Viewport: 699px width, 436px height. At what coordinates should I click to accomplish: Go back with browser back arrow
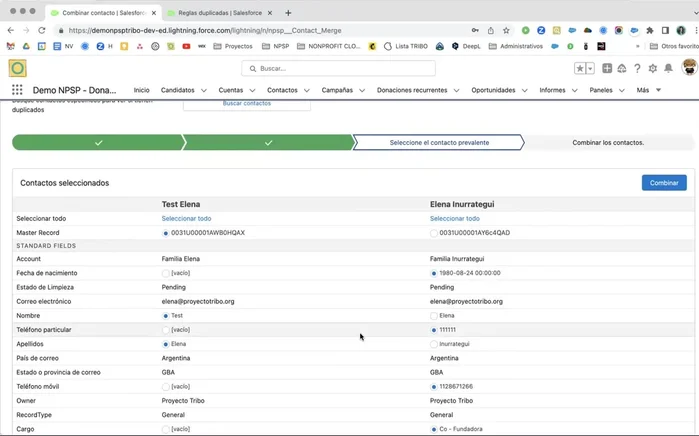[11, 30]
